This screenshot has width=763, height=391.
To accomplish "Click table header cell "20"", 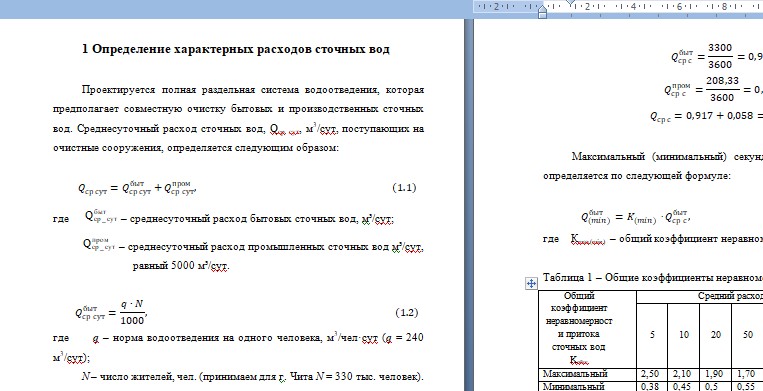I will point(715,335).
